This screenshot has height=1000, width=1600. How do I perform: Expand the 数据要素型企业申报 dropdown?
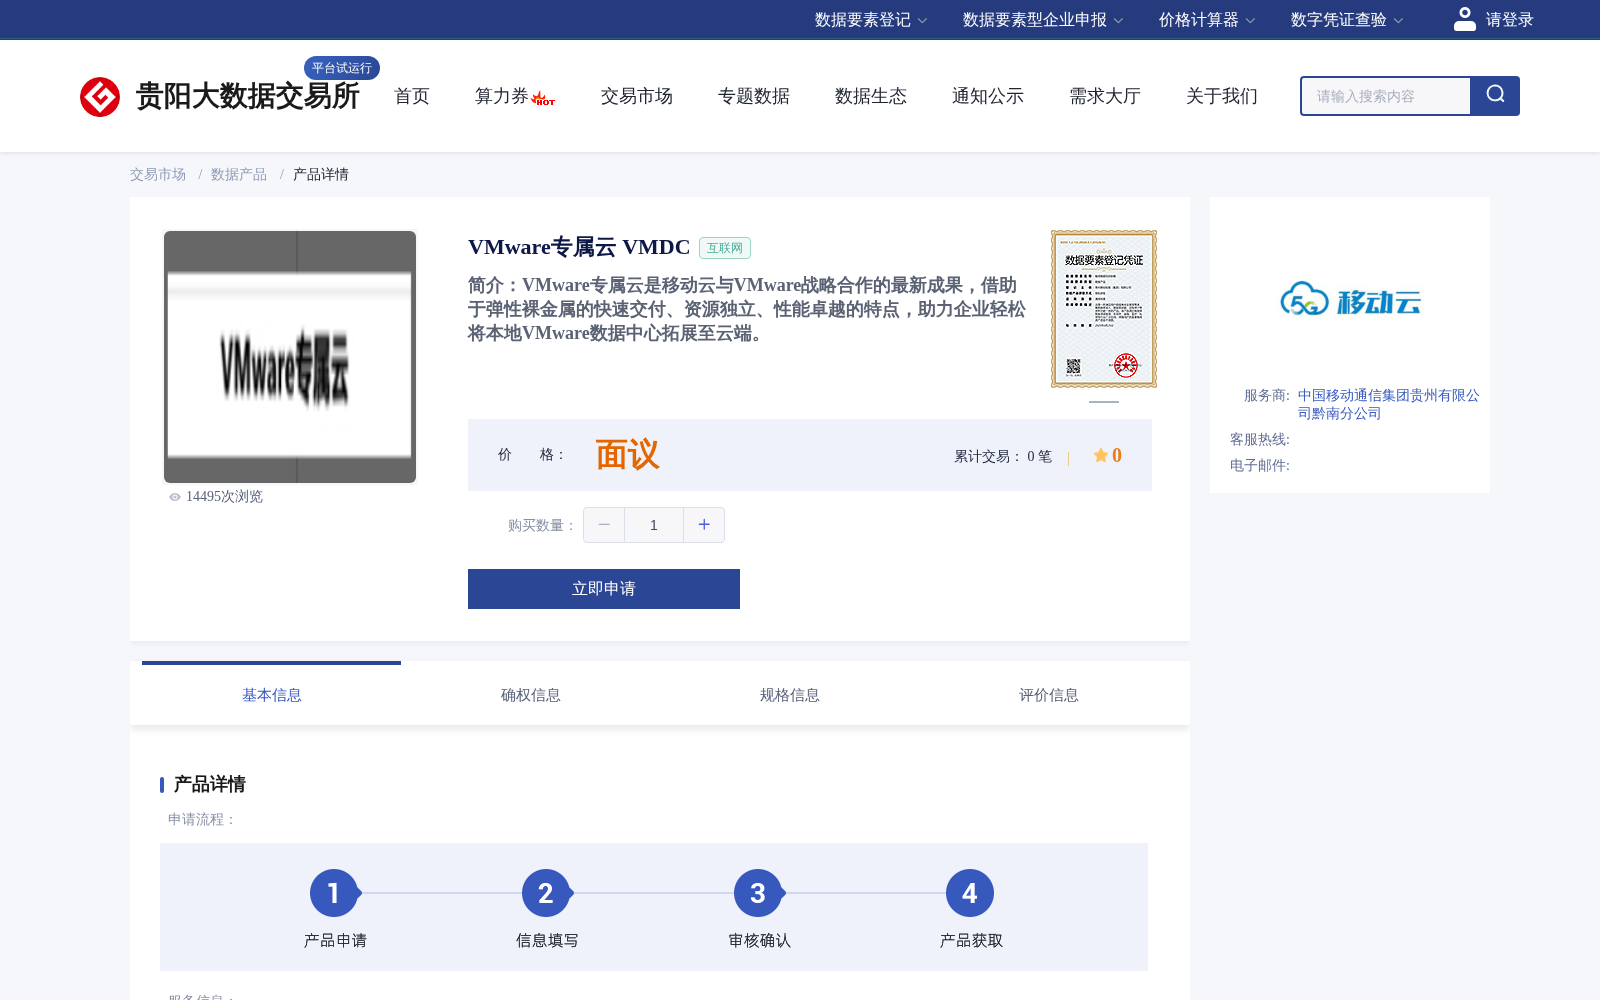1043,20
